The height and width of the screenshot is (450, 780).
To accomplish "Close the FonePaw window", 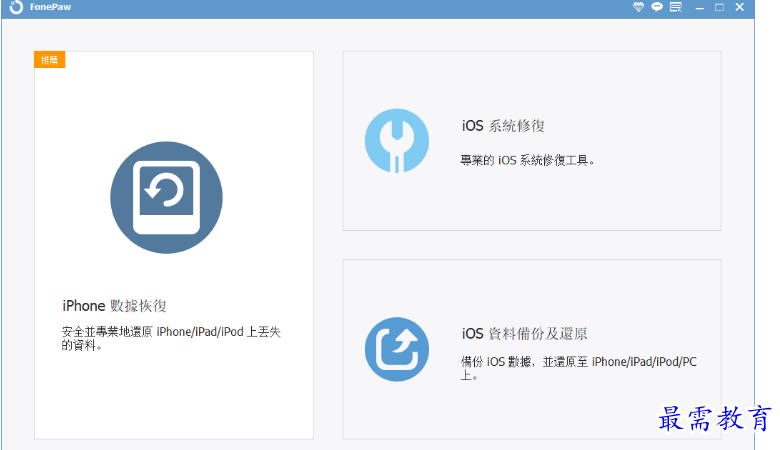I will click(x=740, y=7).
